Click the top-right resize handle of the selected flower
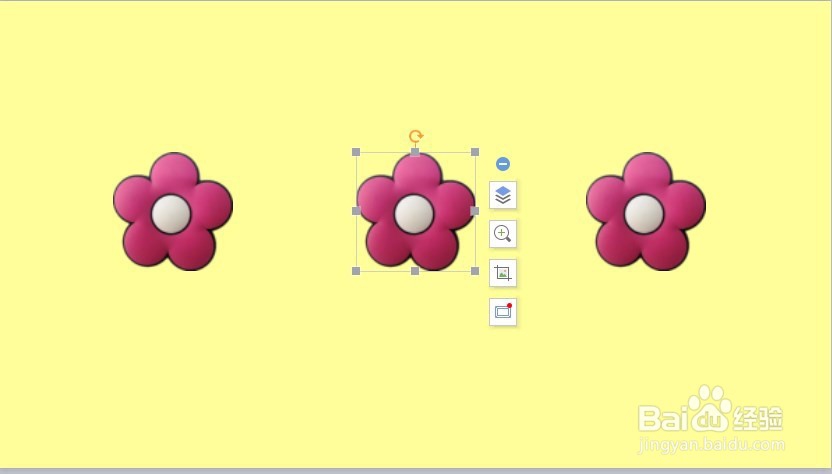Image resolution: width=832 pixels, height=474 pixels. pos(475,152)
